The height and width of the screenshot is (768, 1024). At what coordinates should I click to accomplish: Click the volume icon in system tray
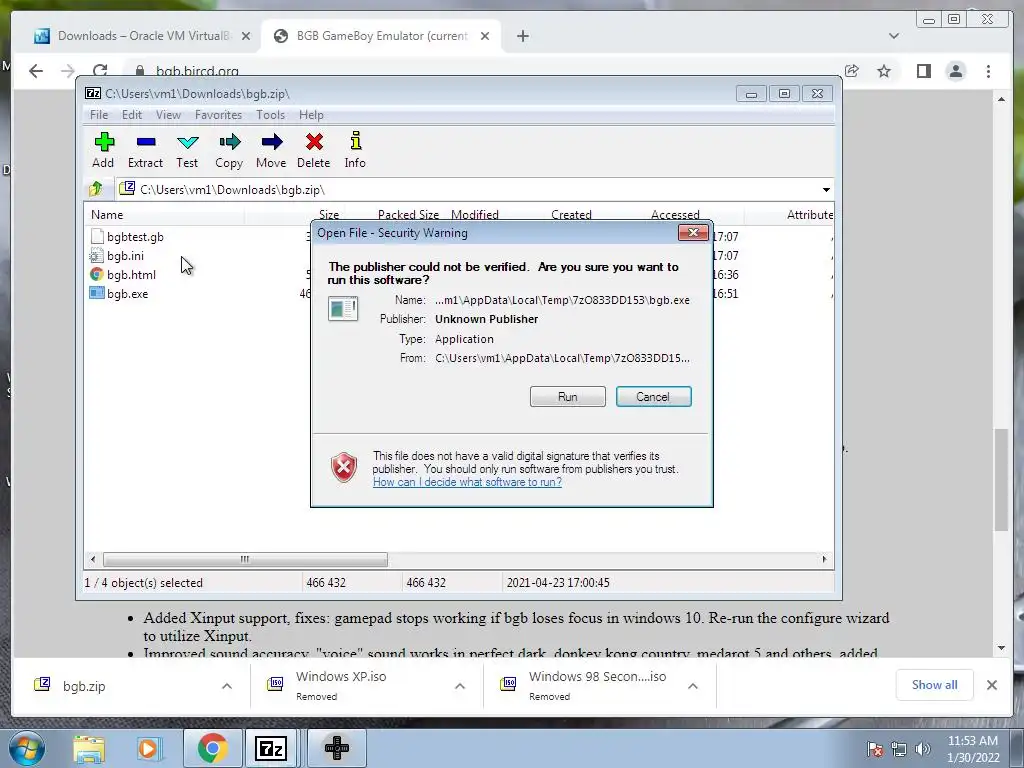click(922, 749)
